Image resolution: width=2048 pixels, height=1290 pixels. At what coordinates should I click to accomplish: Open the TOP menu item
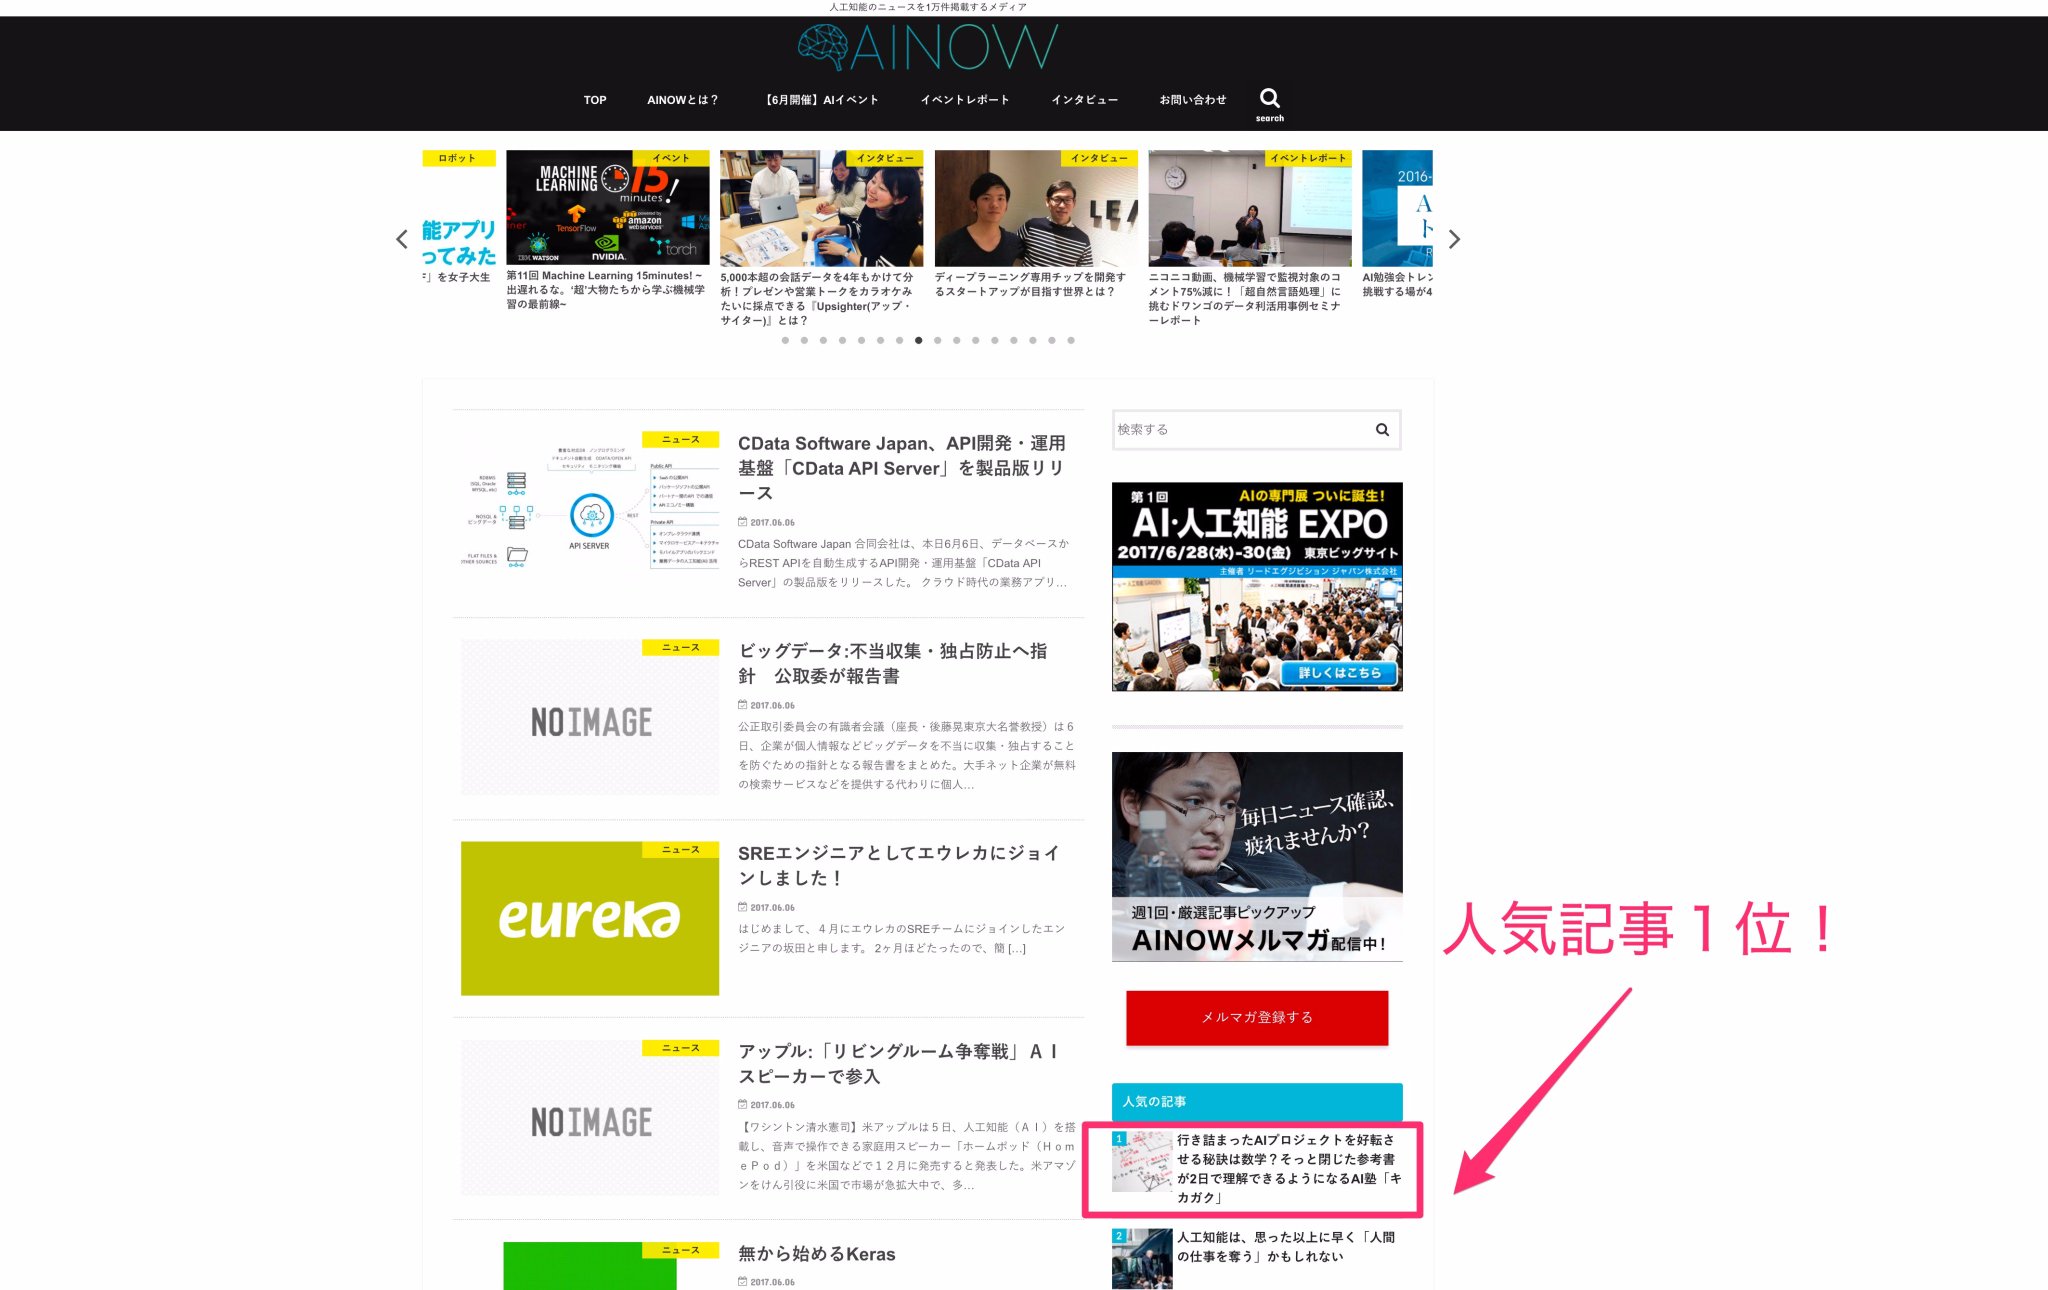pos(595,100)
